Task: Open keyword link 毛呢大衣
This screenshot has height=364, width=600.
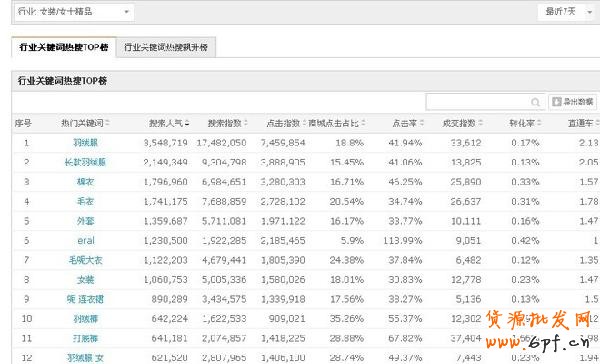Action: pyautogui.click(x=86, y=260)
